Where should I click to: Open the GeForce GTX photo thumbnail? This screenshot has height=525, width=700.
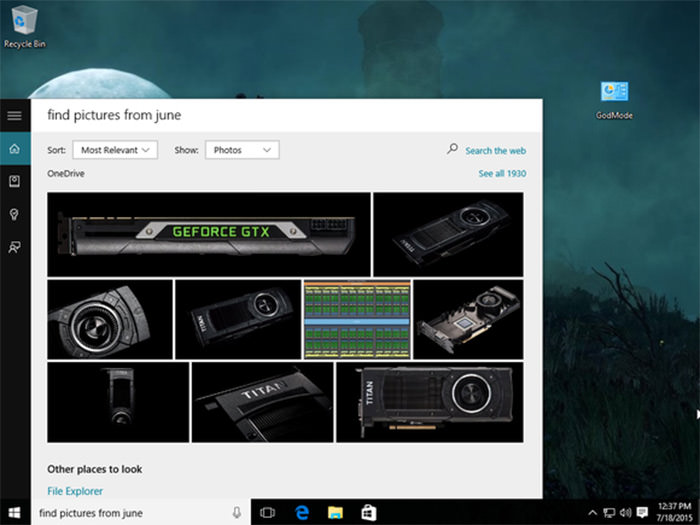coord(208,234)
